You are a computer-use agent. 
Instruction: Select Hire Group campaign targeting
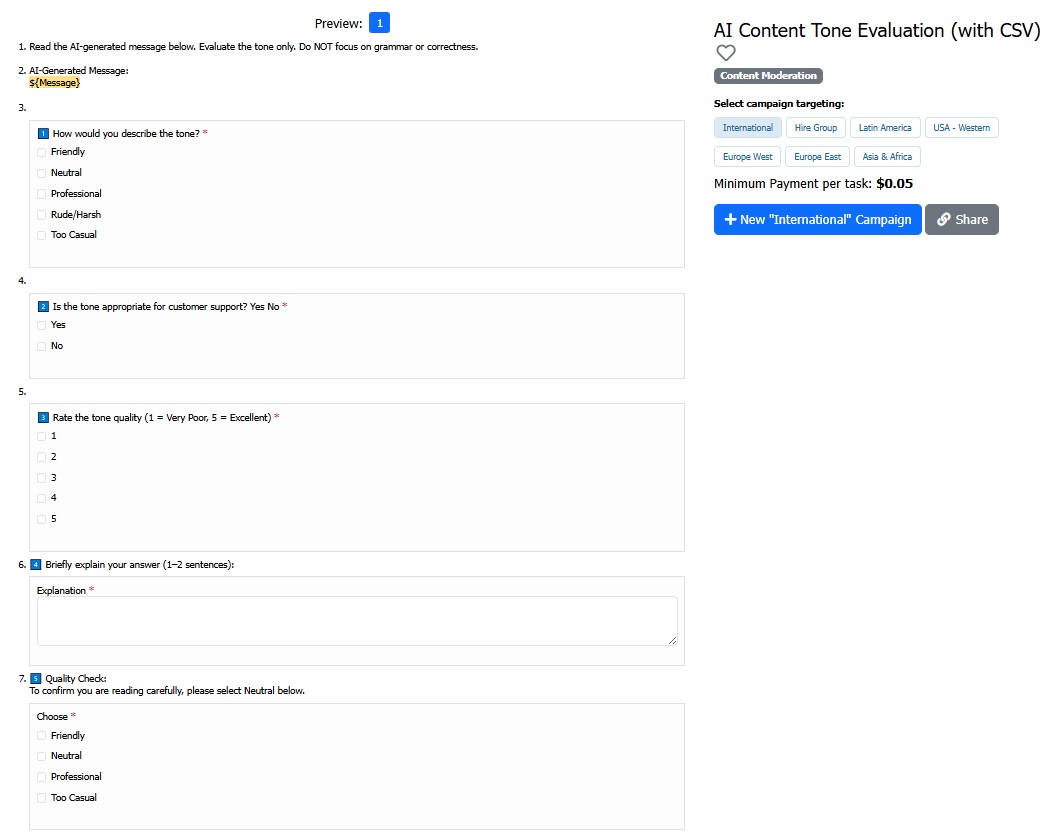(x=816, y=128)
